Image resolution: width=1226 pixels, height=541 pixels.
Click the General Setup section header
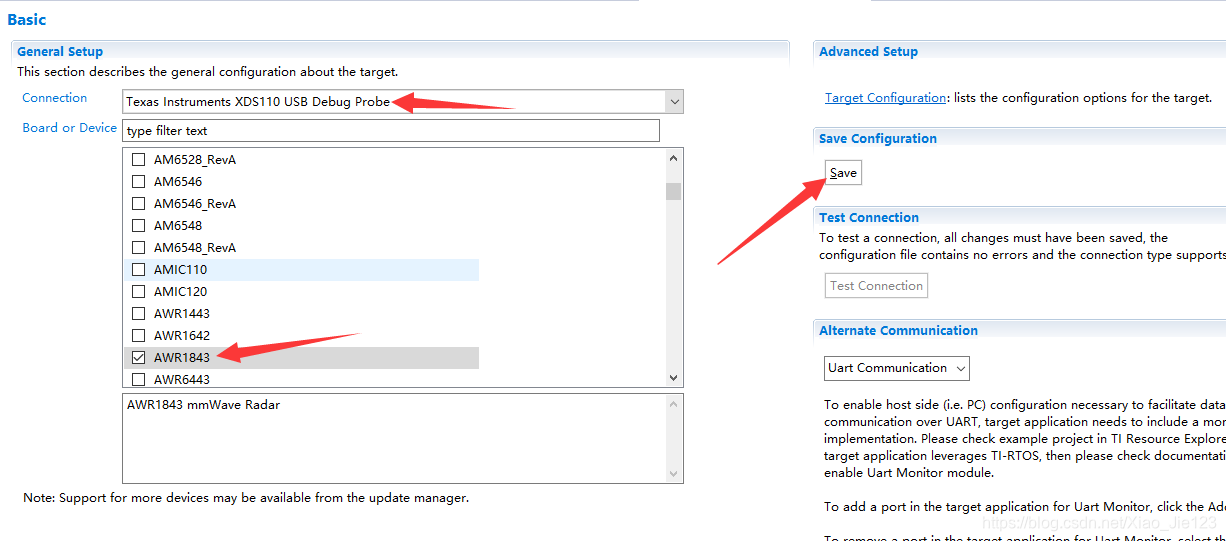pos(60,52)
